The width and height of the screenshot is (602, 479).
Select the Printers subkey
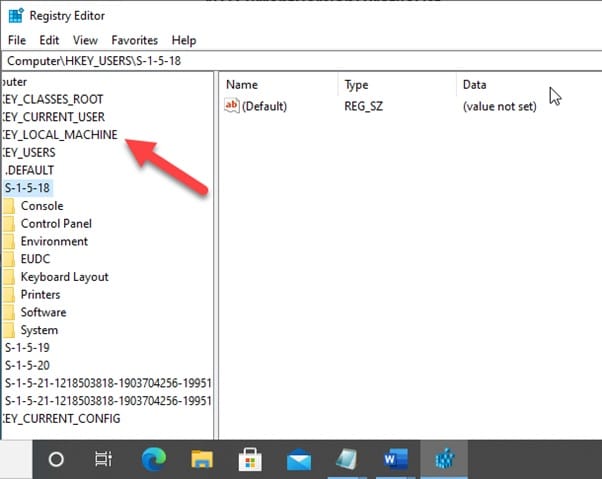40,294
